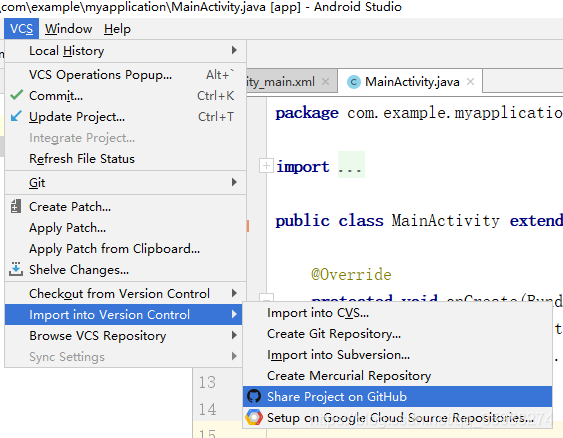This screenshot has height=438, width=563.
Task: Click the orange change marker in gutter
Action: tap(248, 226)
